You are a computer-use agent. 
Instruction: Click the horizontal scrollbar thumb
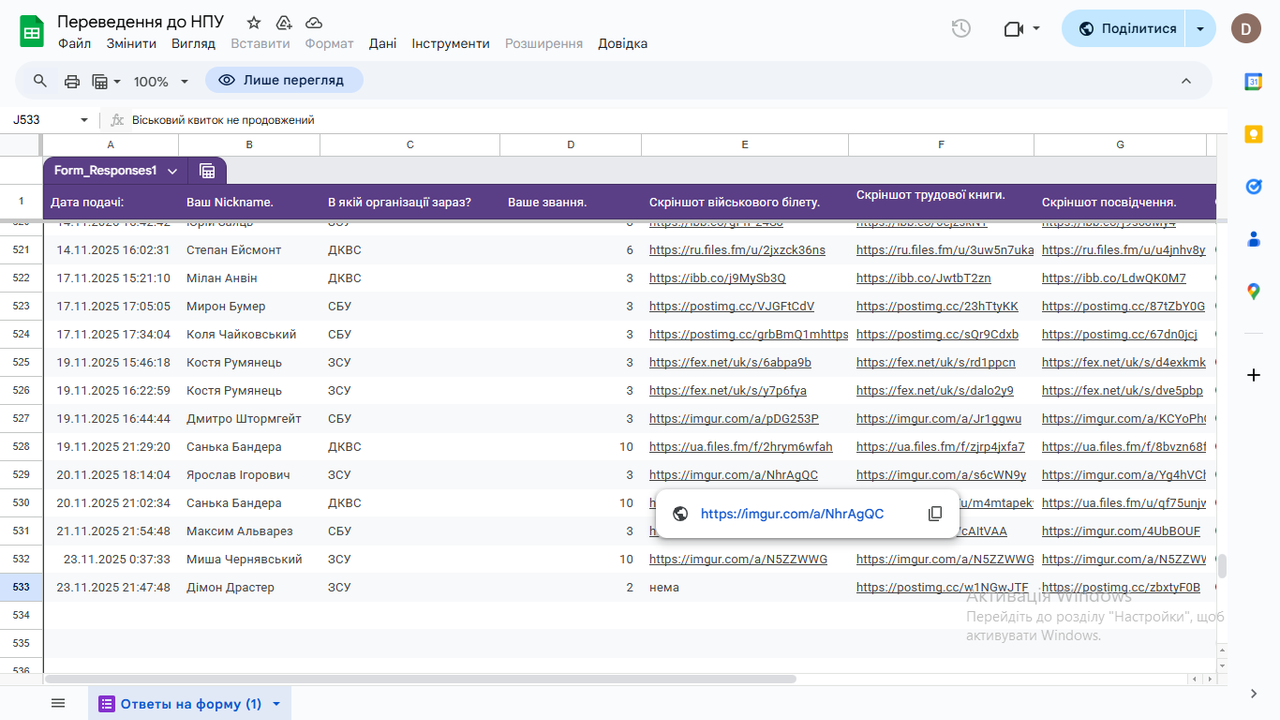[420, 679]
